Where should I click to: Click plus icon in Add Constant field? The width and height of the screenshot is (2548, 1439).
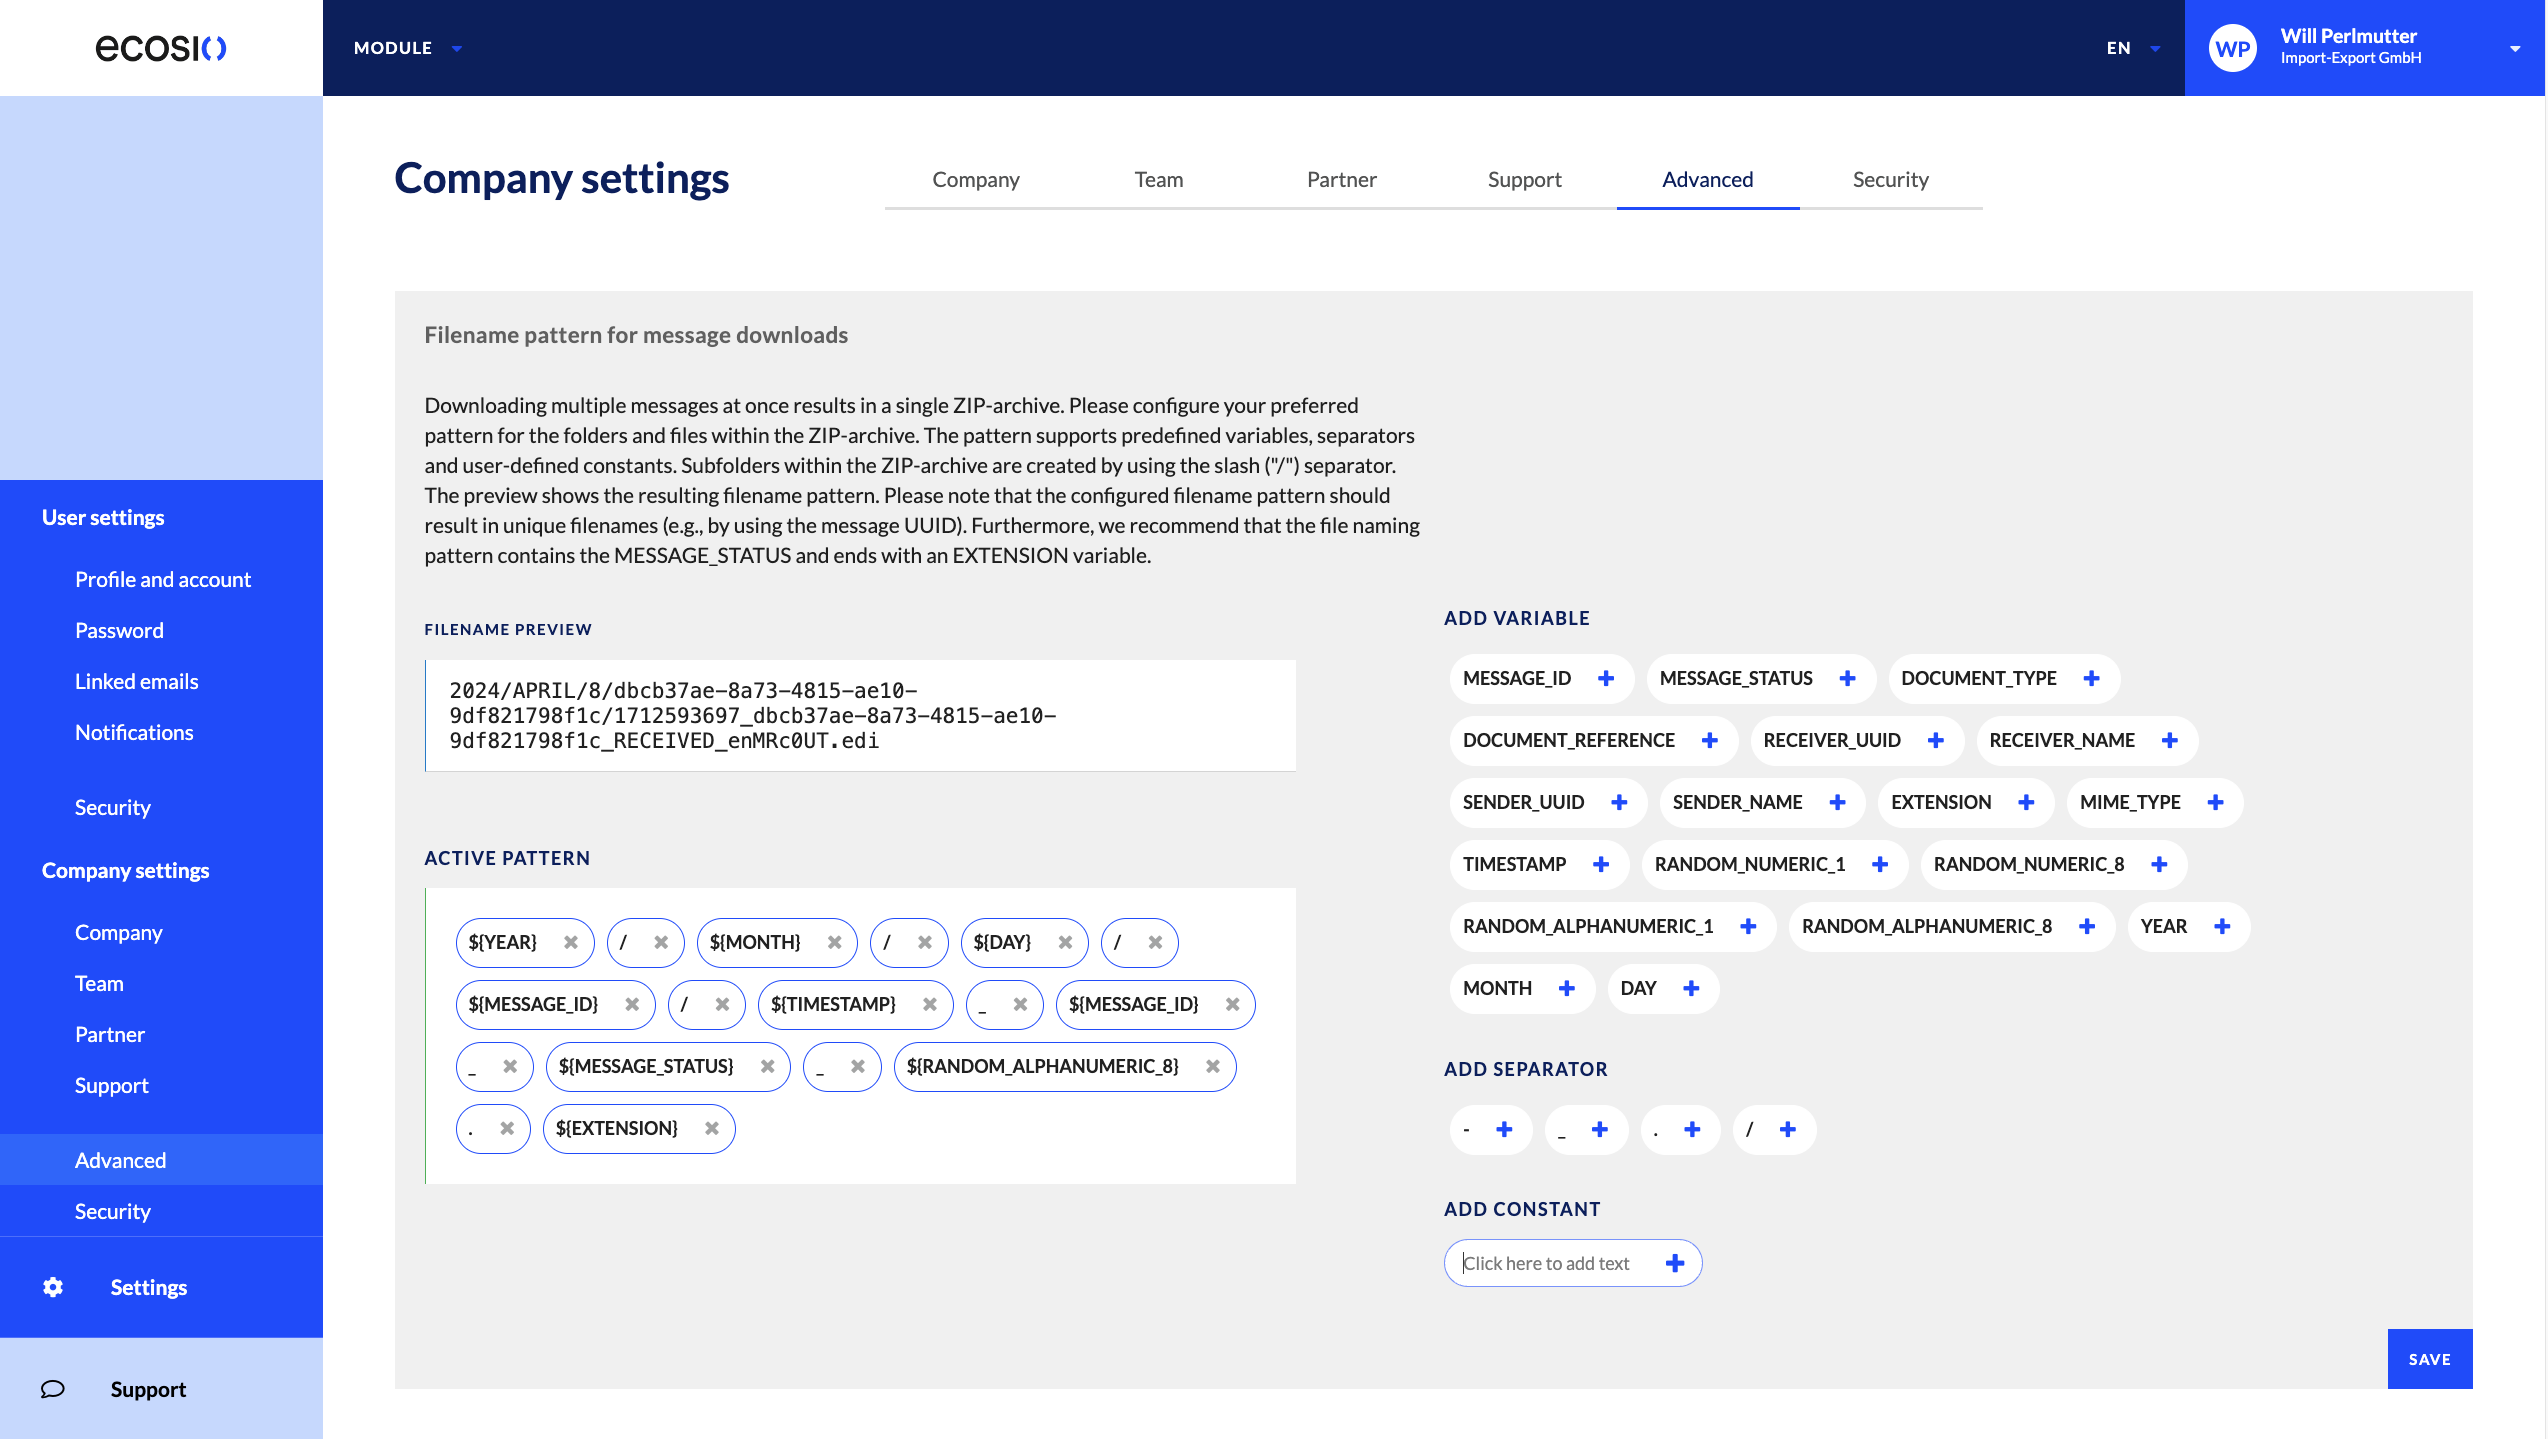pos(1675,1263)
